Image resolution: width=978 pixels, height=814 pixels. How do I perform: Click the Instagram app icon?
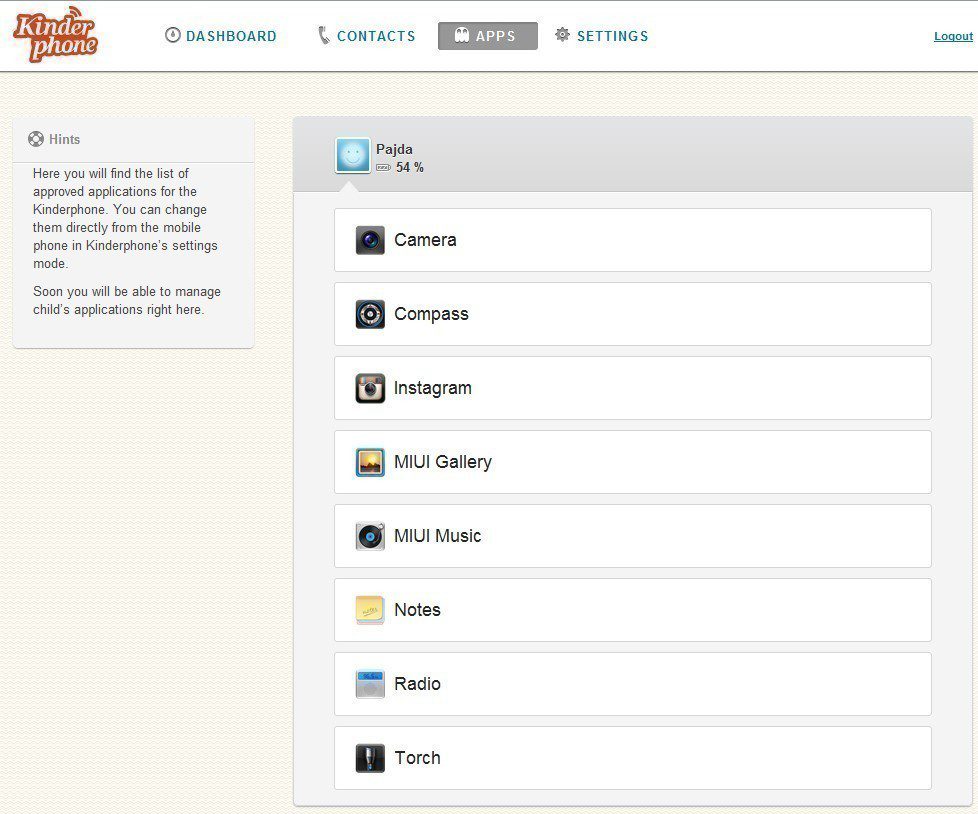[370, 388]
